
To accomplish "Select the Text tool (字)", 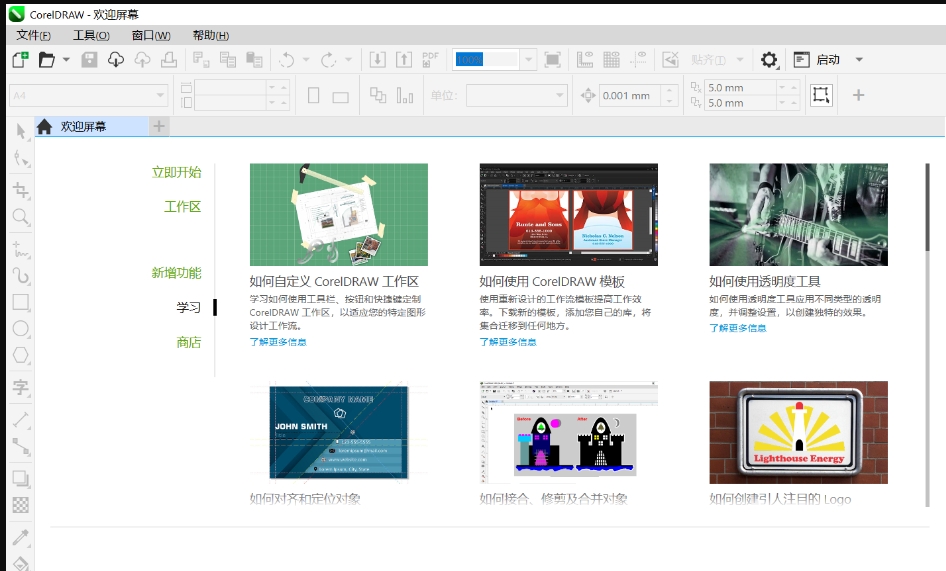I will (21, 387).
